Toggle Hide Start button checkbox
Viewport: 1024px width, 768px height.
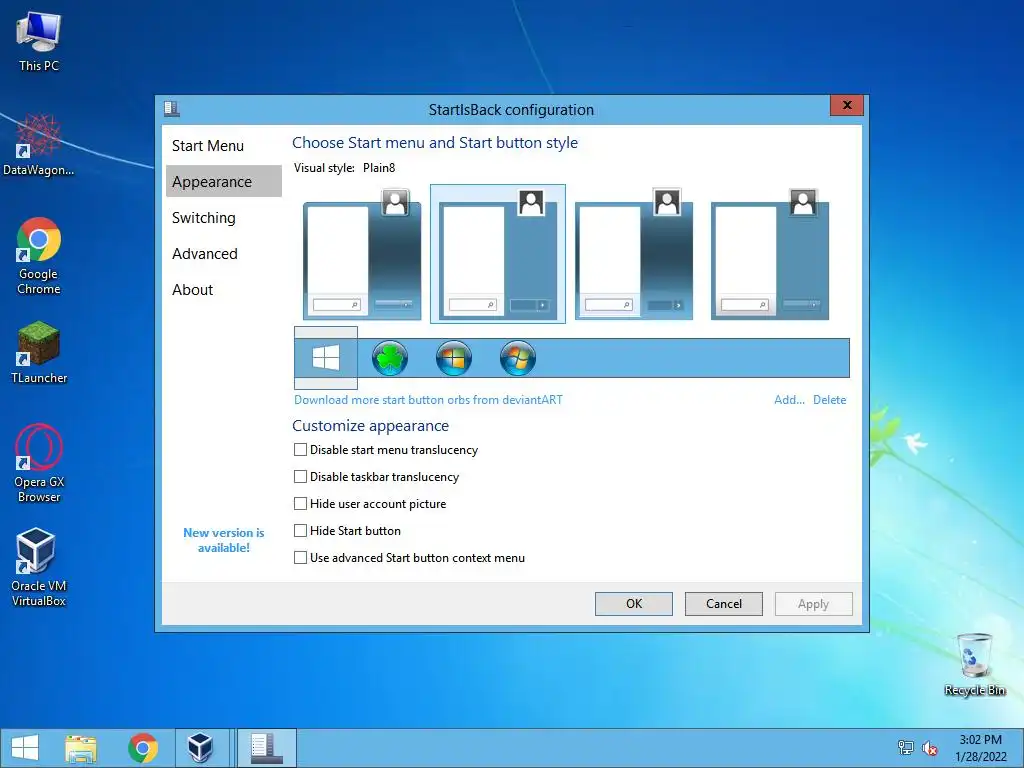tap(300, 530)
